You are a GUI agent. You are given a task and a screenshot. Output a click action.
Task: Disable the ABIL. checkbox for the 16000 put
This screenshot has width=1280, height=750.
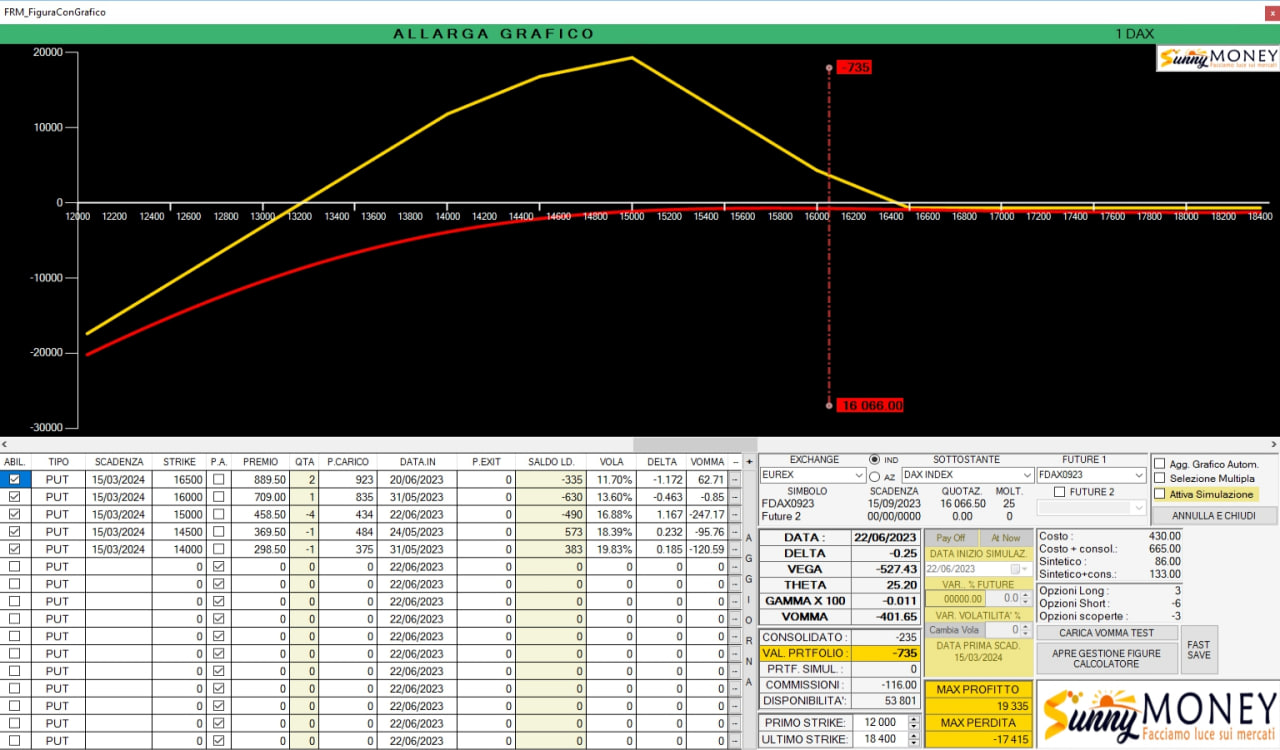14,497
